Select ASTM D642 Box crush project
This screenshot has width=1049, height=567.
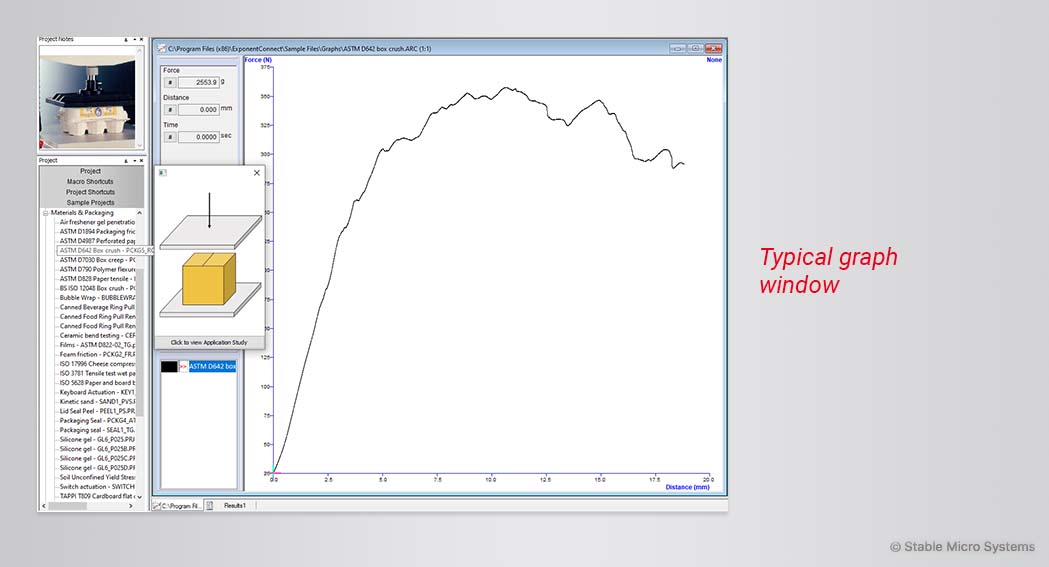point(106,250)
